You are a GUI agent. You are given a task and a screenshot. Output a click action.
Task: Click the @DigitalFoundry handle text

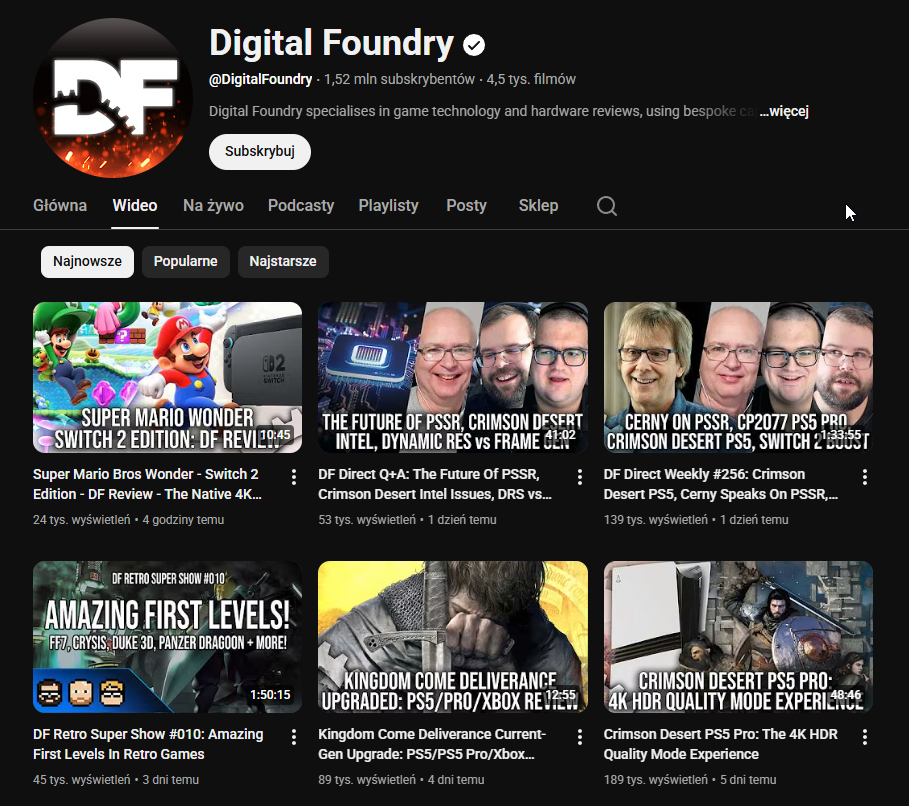pyautogui.click(x=260, y=79)
